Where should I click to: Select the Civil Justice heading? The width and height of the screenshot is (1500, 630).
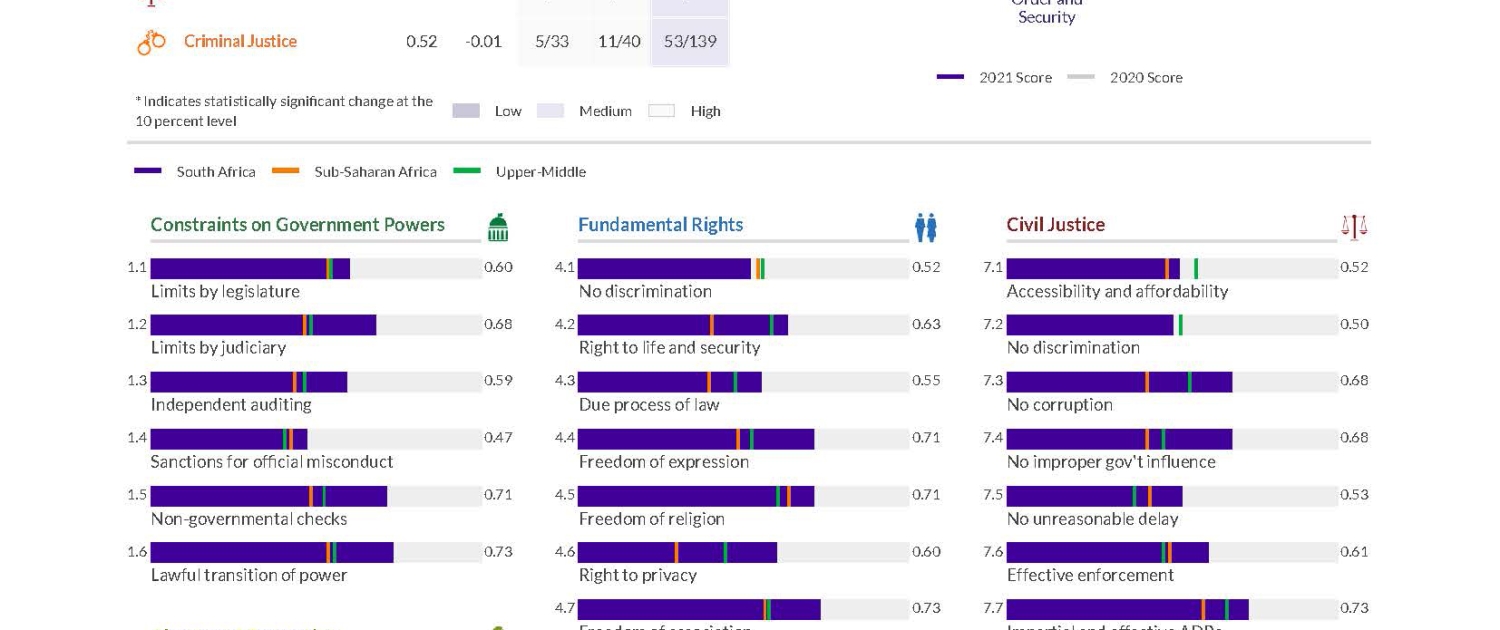coord(1055,225)
